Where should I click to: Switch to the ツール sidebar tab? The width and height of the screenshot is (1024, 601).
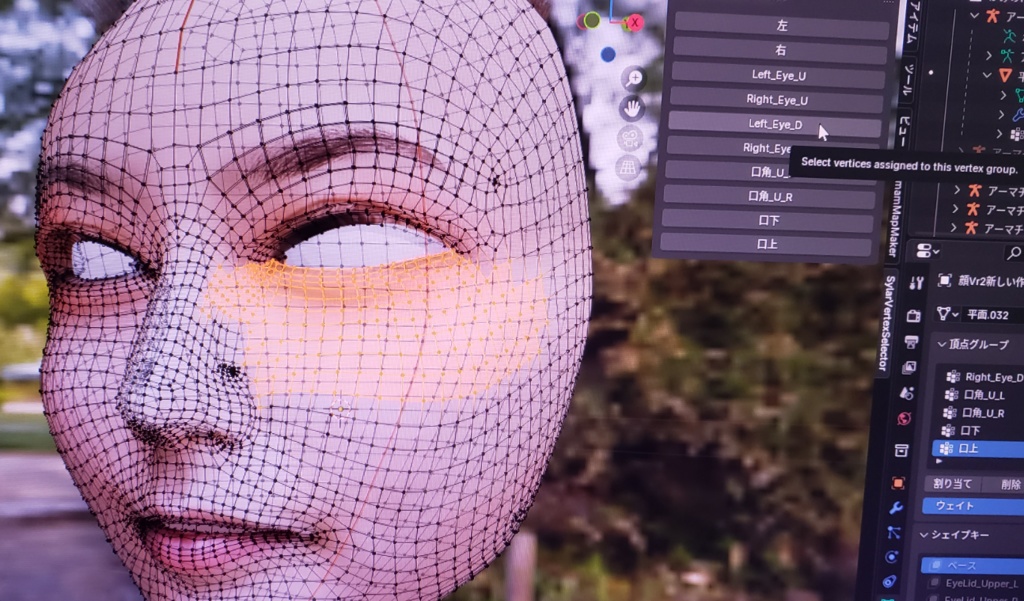coord(910,80)
